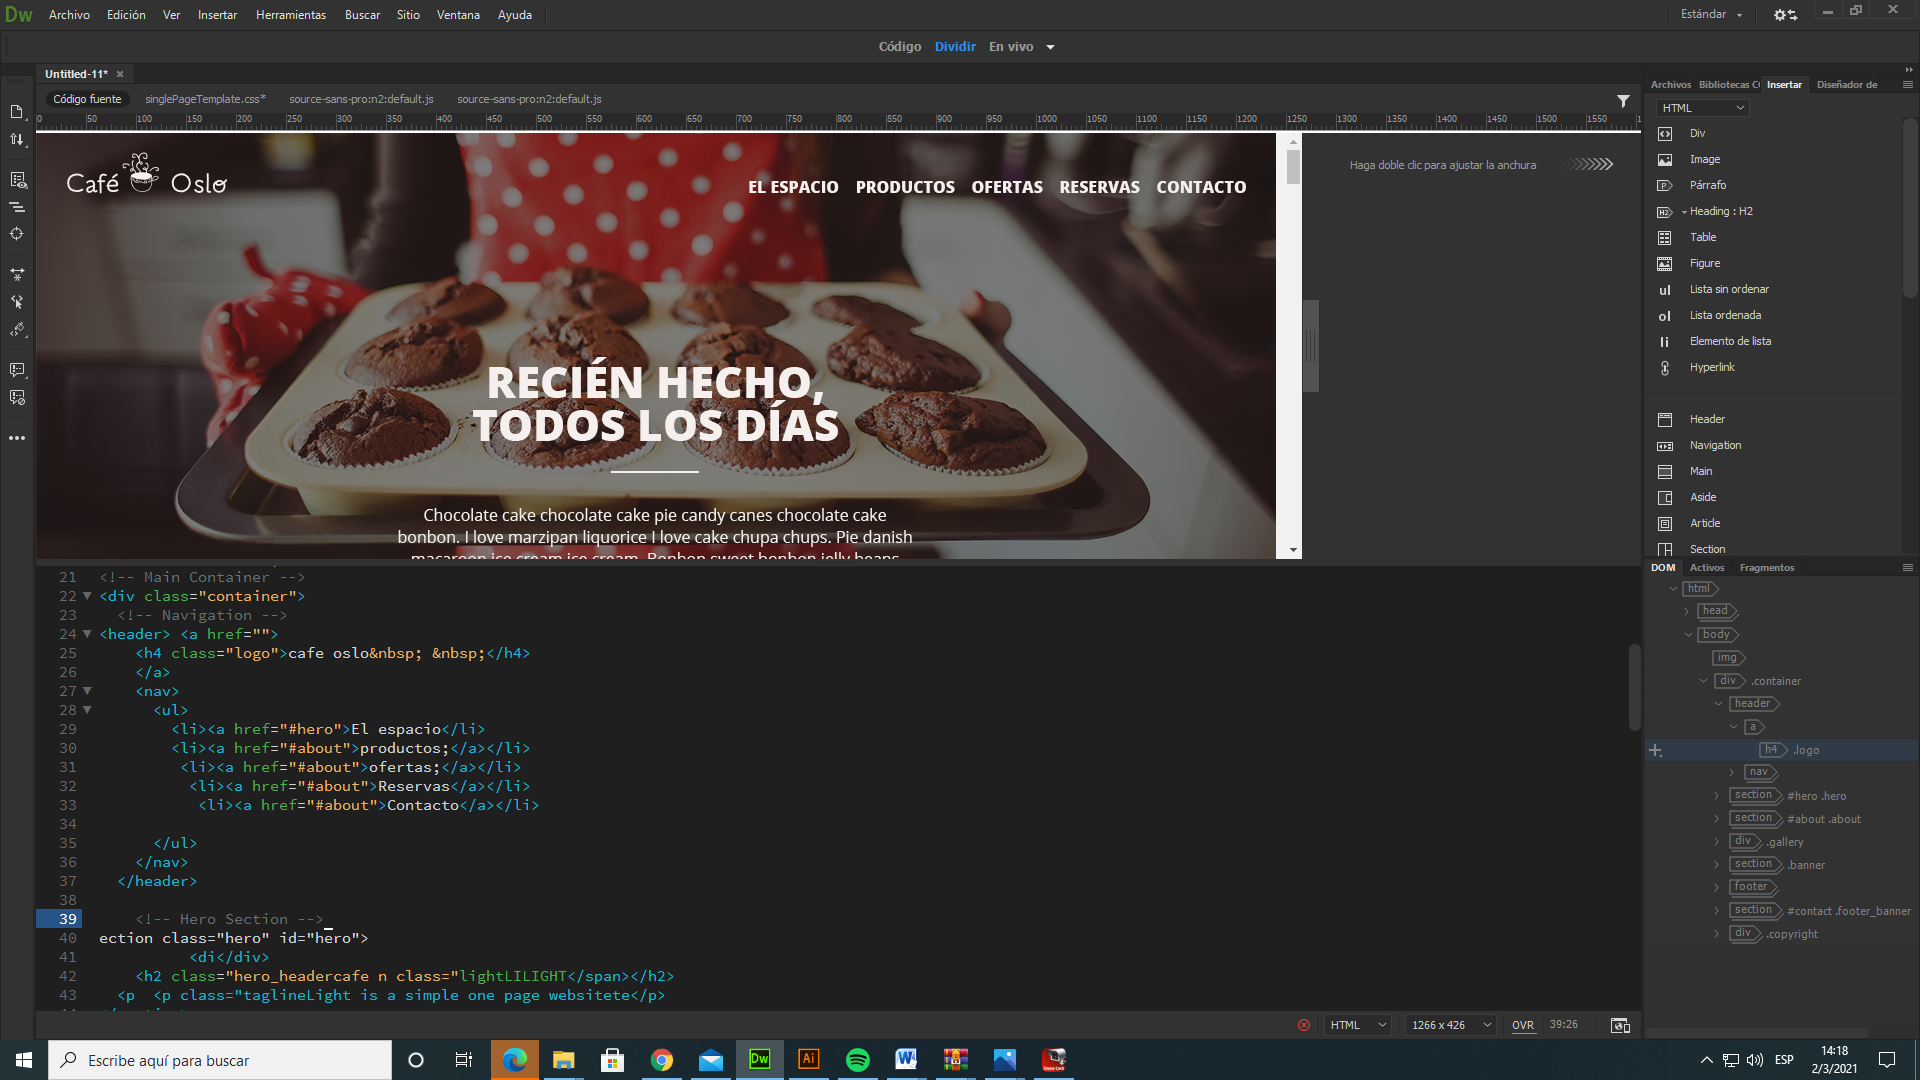Insert a Table element

click(x=1702, y=238)
